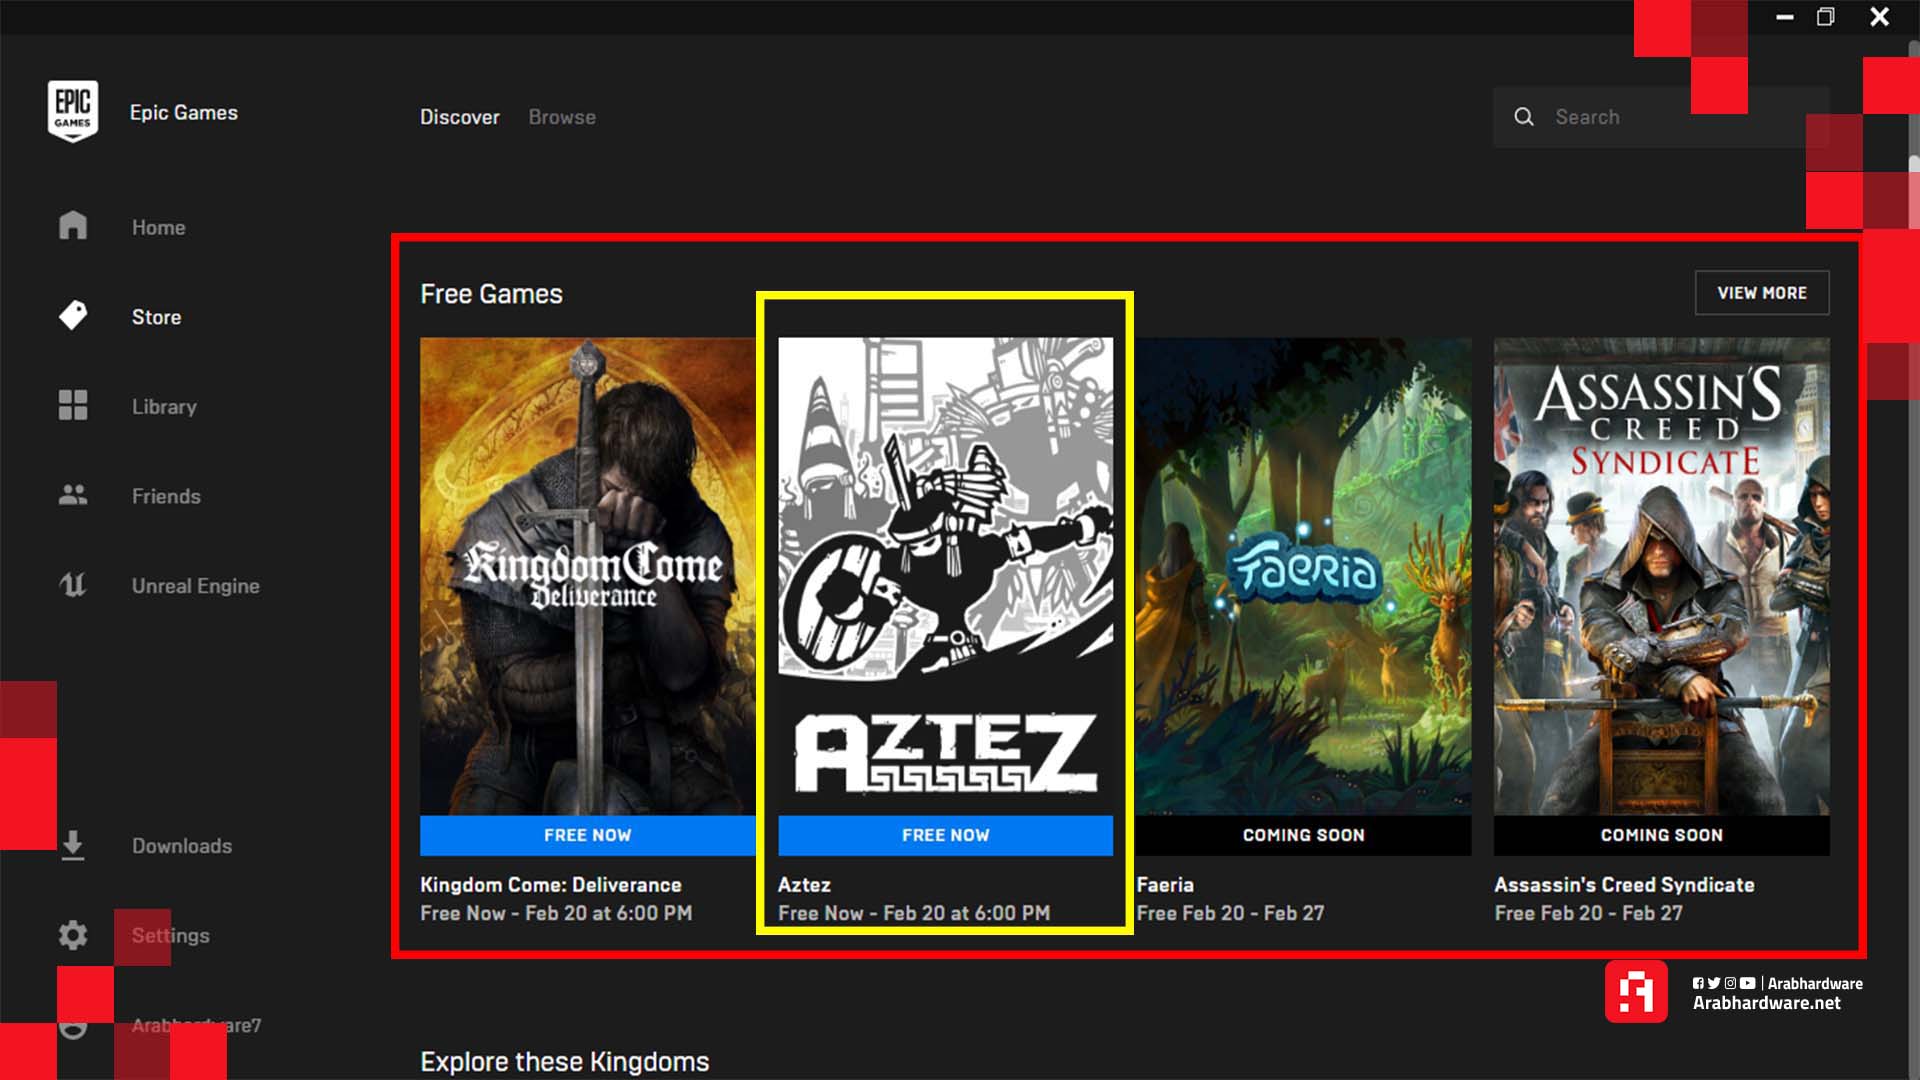Viewport: 1920px width, 1080px height.
Task: Go to the Store section
Action: click(156, 317)
